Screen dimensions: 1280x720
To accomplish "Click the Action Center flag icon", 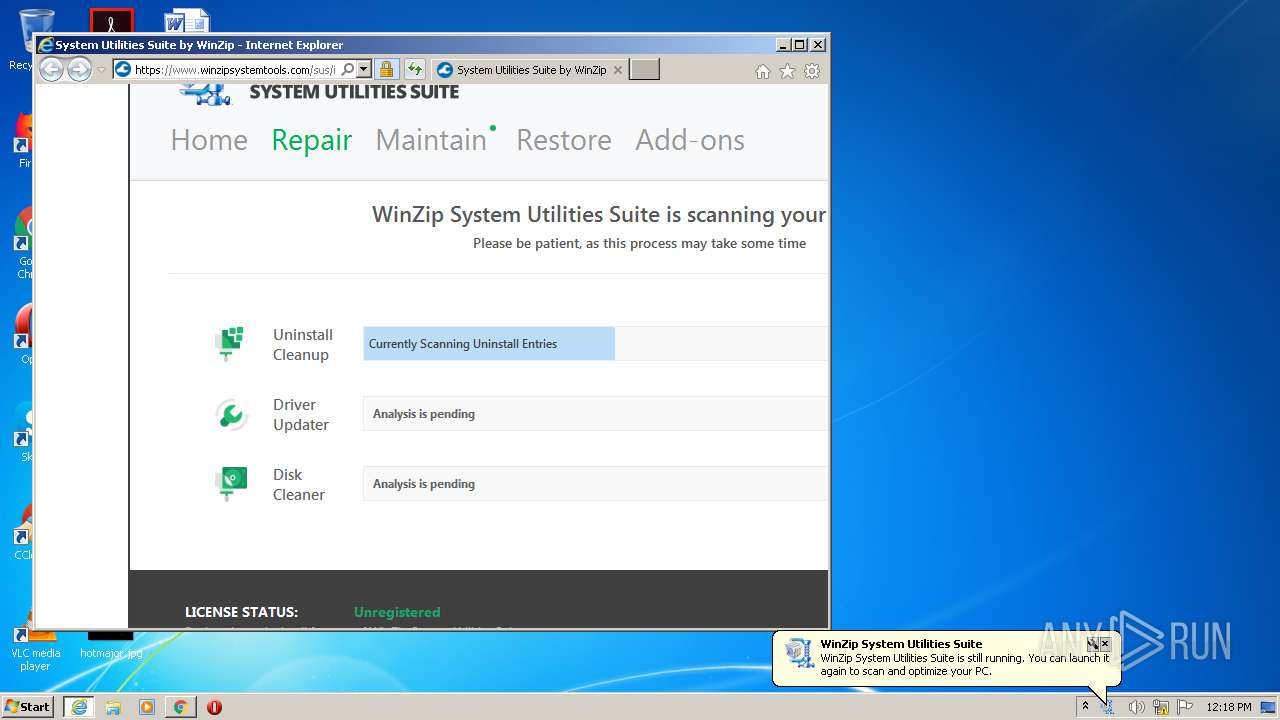I will 1185,707.
